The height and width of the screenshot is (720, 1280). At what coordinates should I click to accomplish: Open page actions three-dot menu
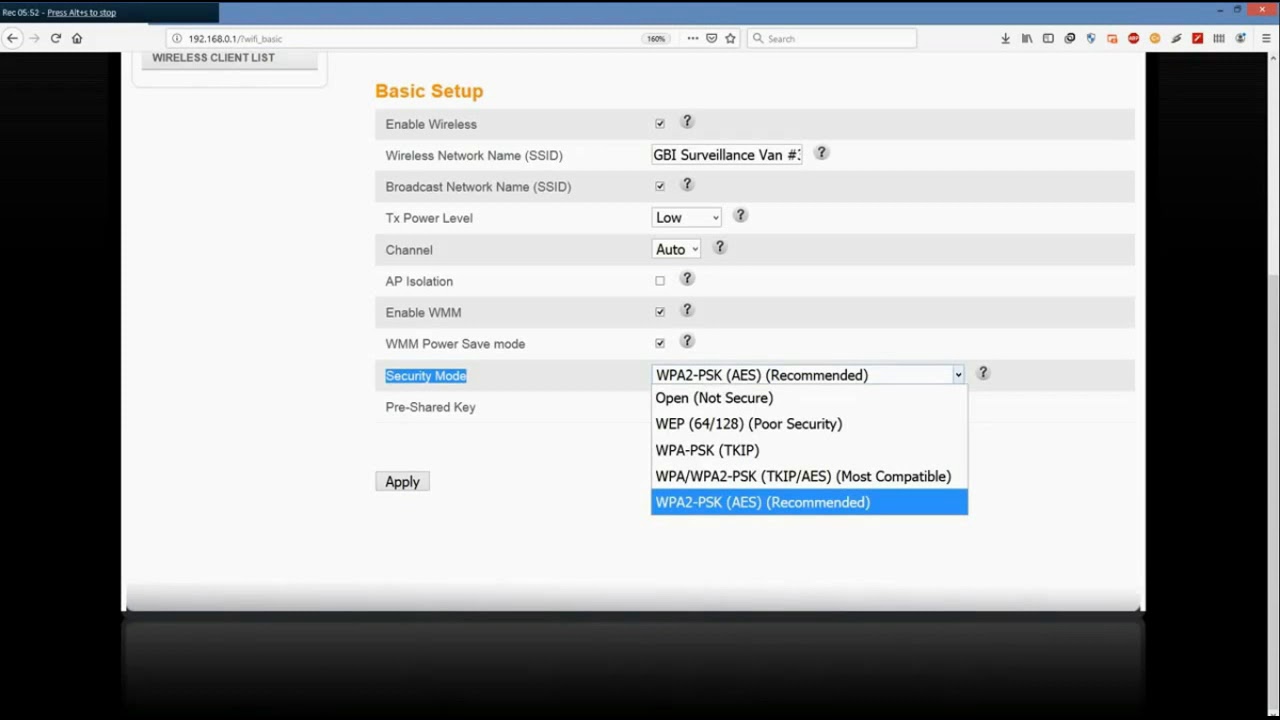(692, 38)
